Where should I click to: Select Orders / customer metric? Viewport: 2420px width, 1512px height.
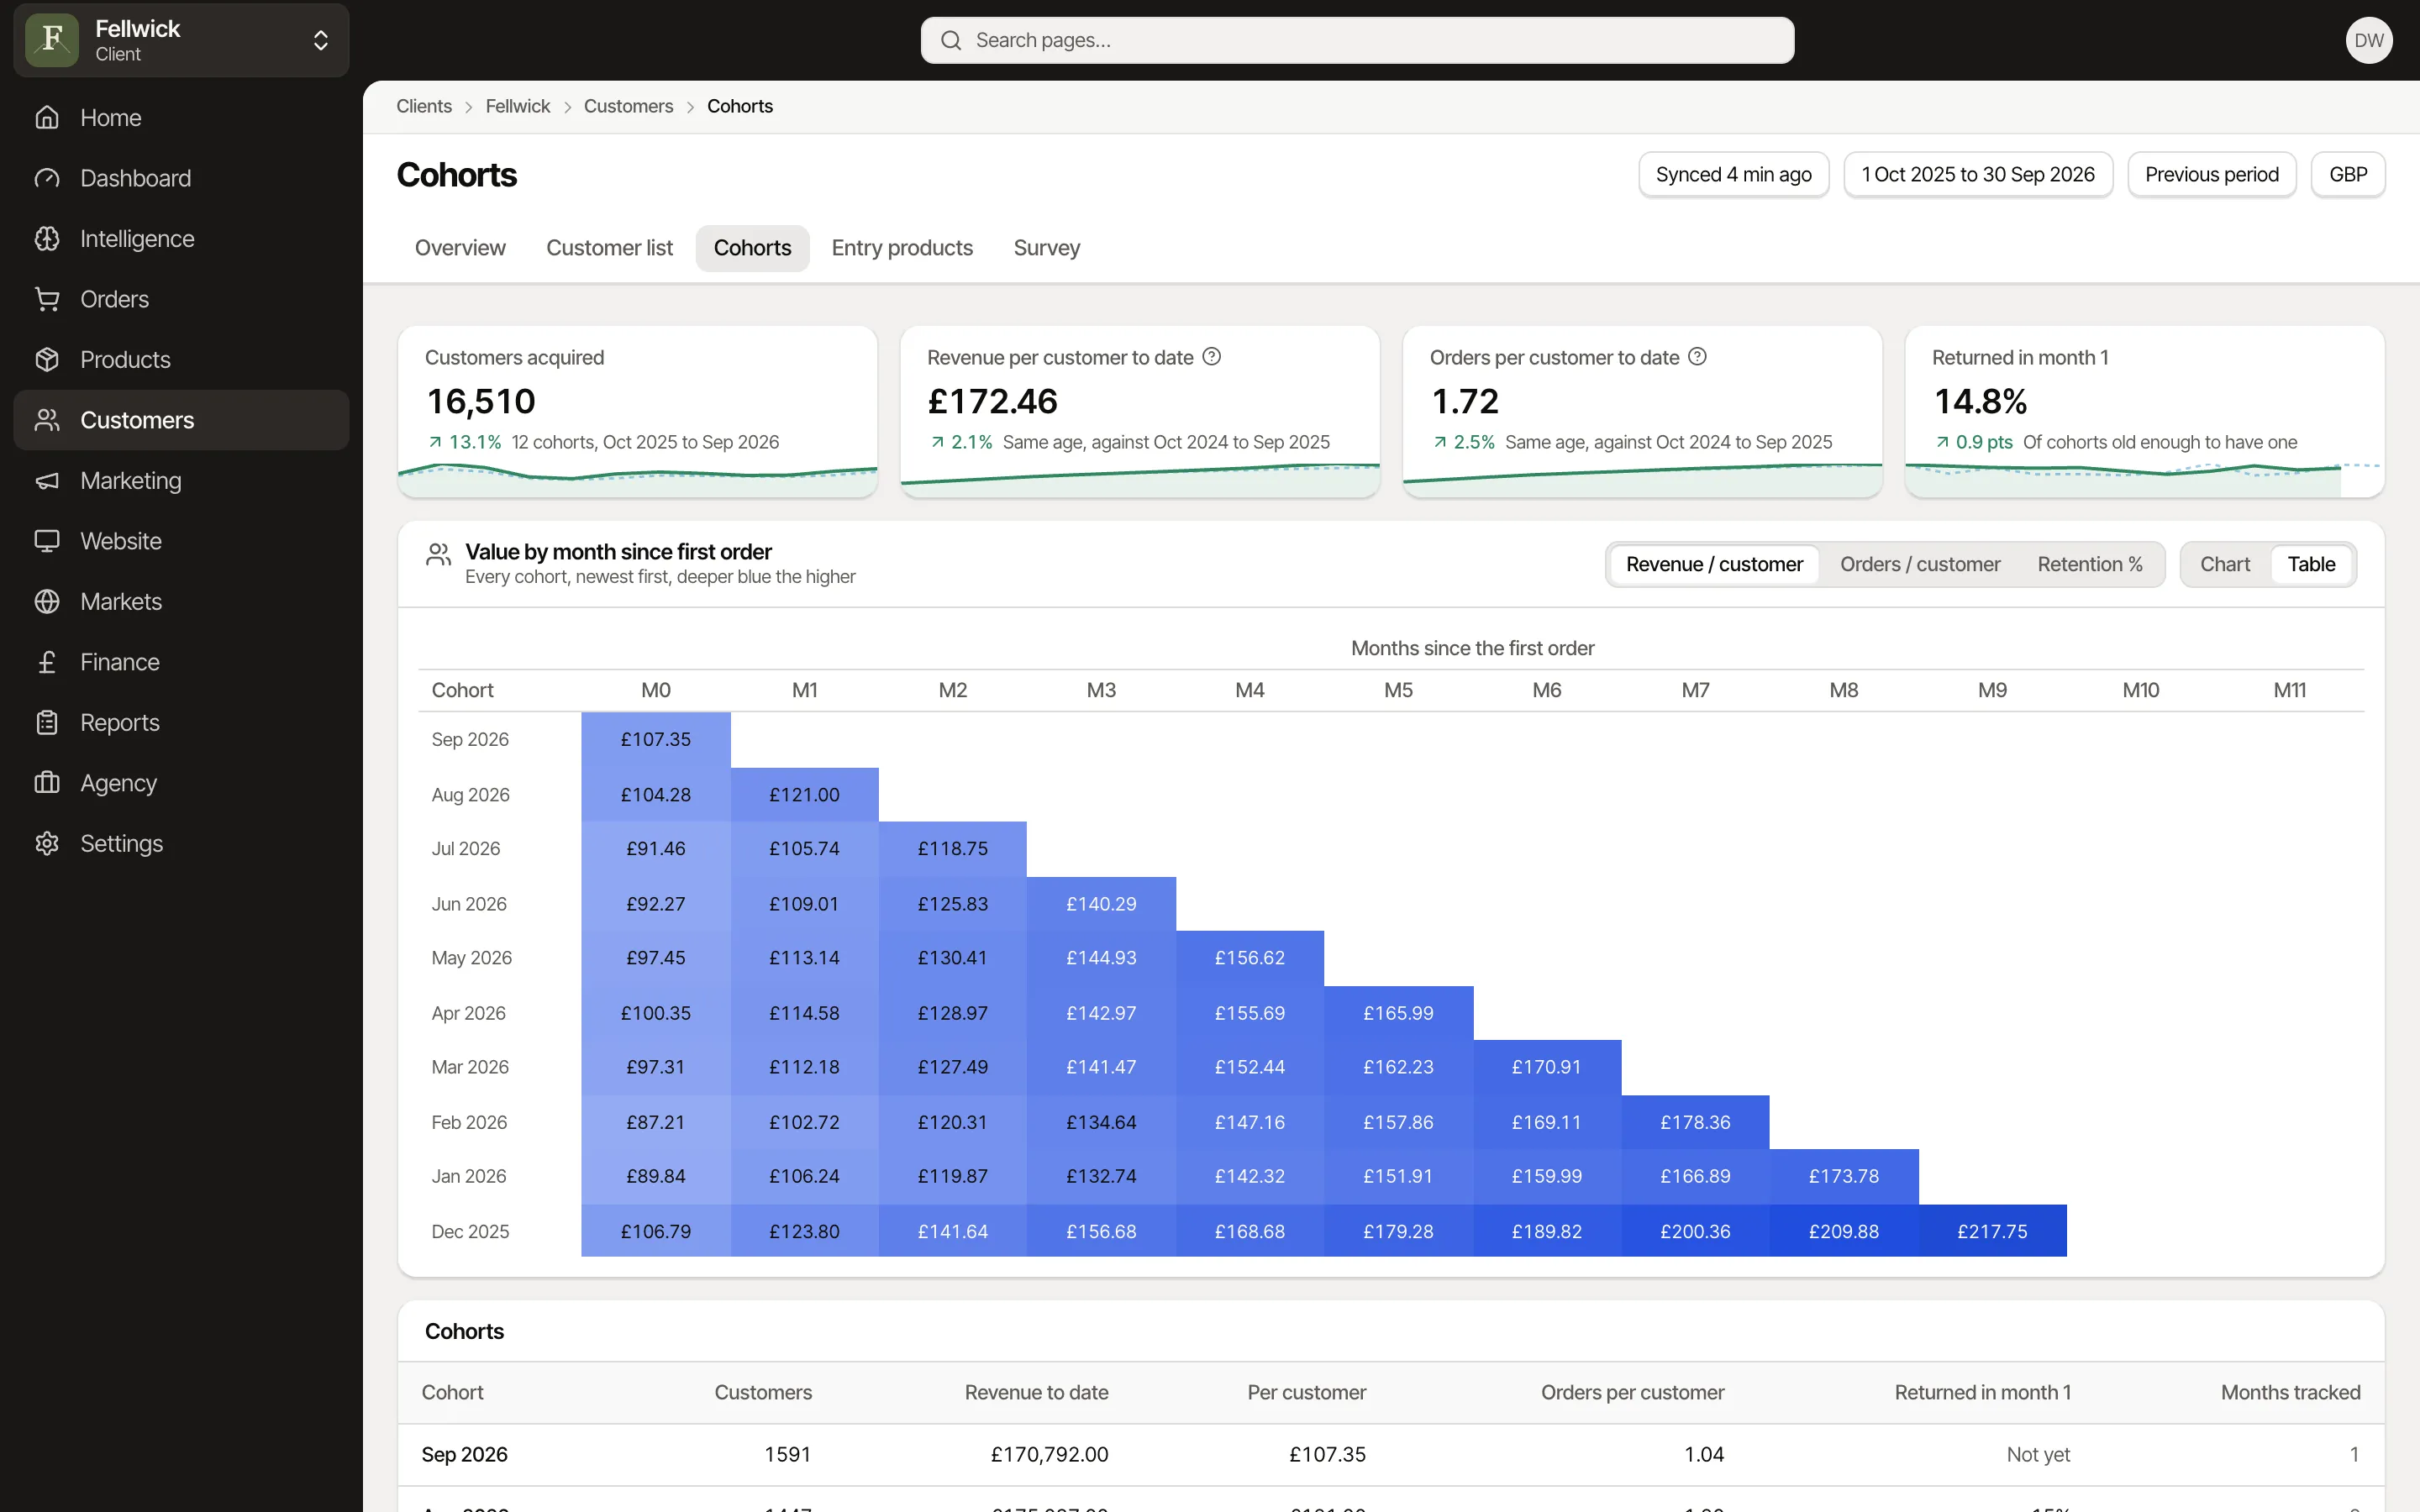(x=1920, y=565)
